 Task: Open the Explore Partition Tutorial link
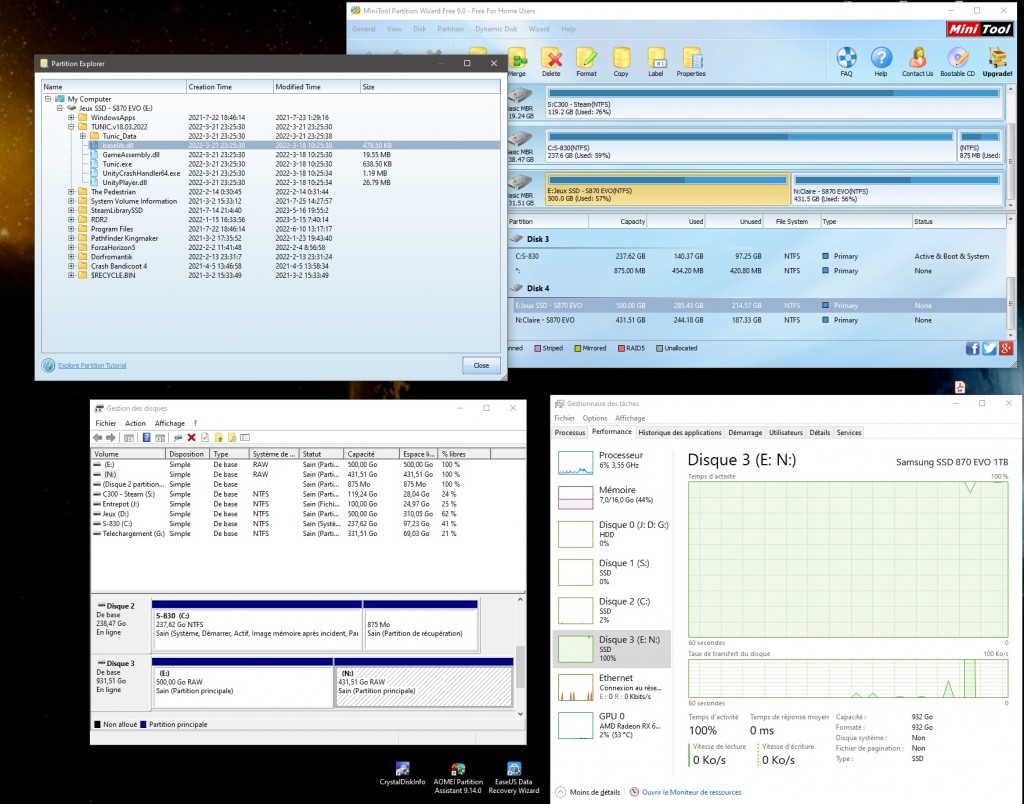click(x=92, y=366)
